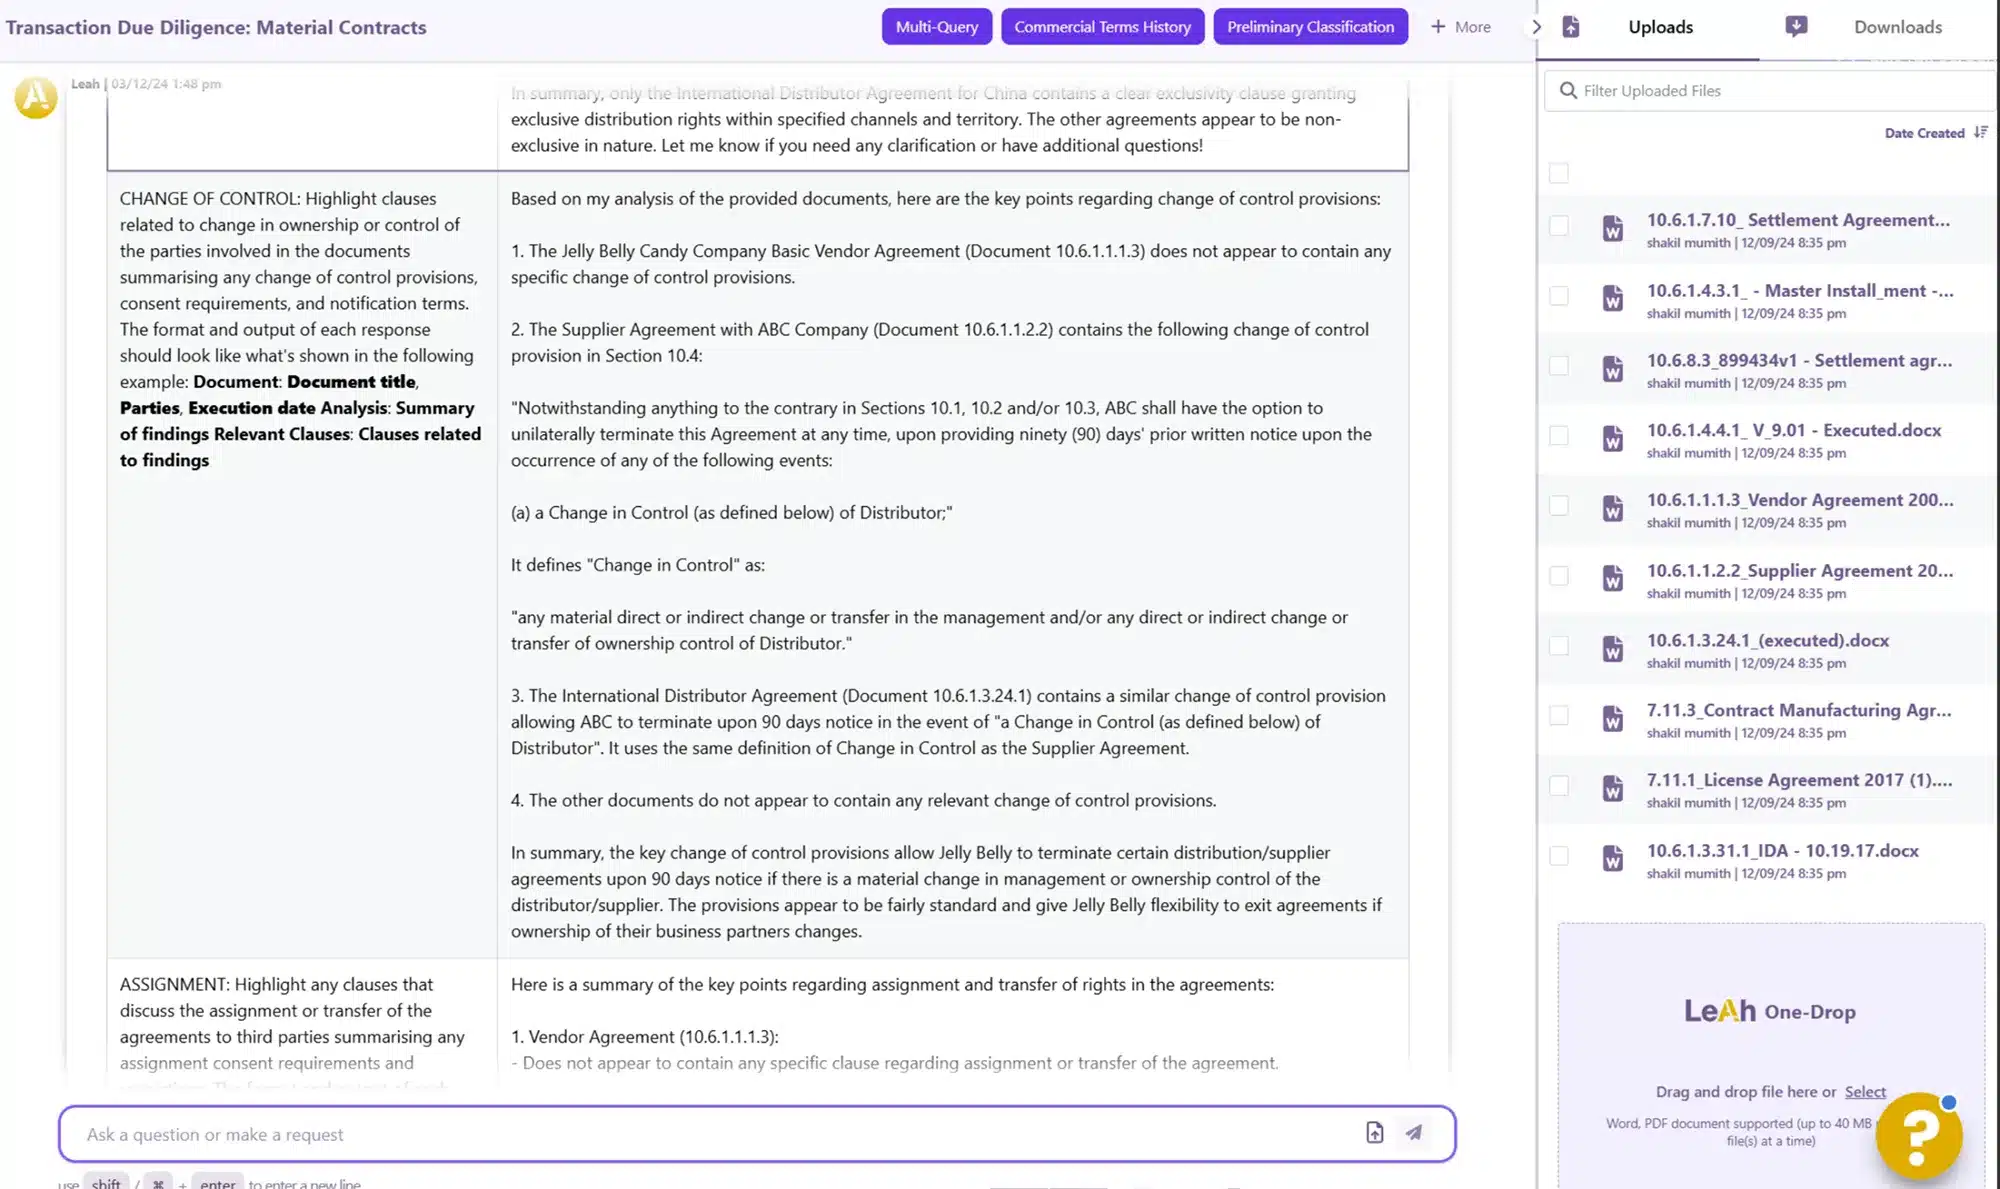Check the box for 10.6.1.3.24.1_(executed).docx

tap(1559, 646)
